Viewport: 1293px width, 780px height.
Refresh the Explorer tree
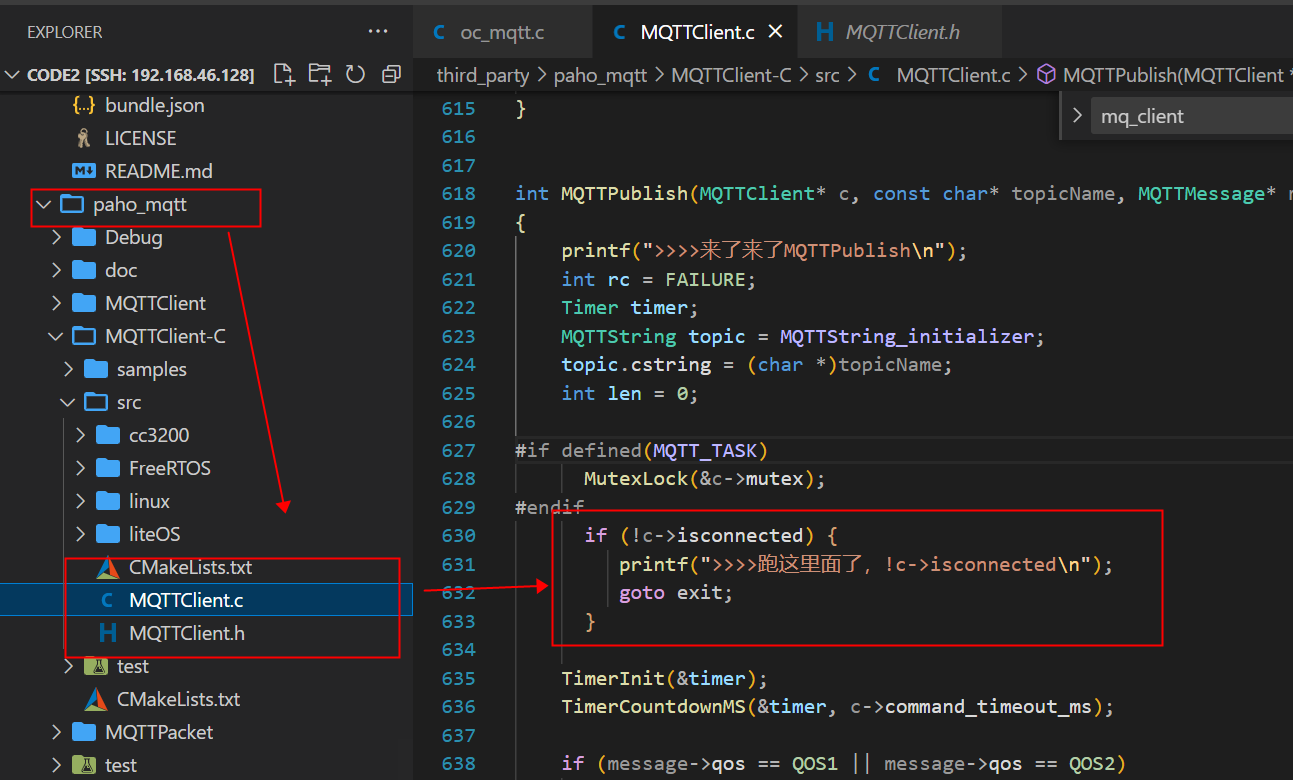click(355, 74)
